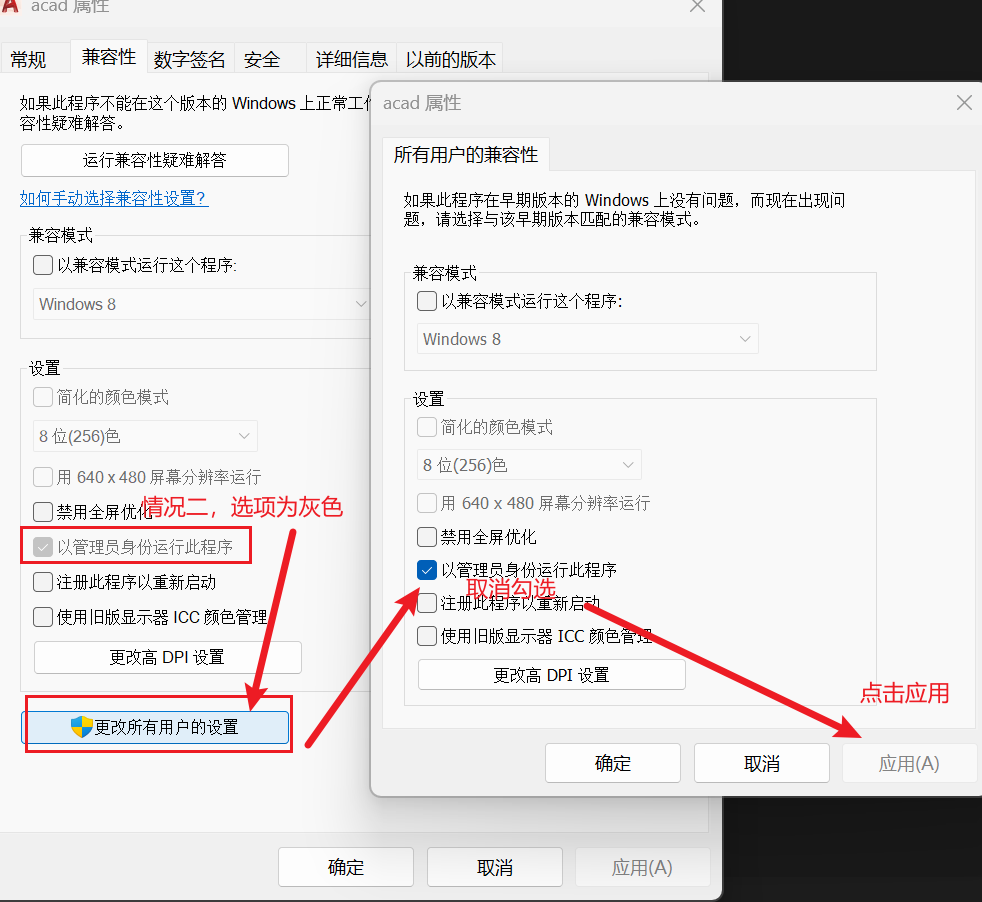Screen dimensions: 982x902
Task: Expand the 8 位(256)色 list in the back dialog
Action: point(145,436)
